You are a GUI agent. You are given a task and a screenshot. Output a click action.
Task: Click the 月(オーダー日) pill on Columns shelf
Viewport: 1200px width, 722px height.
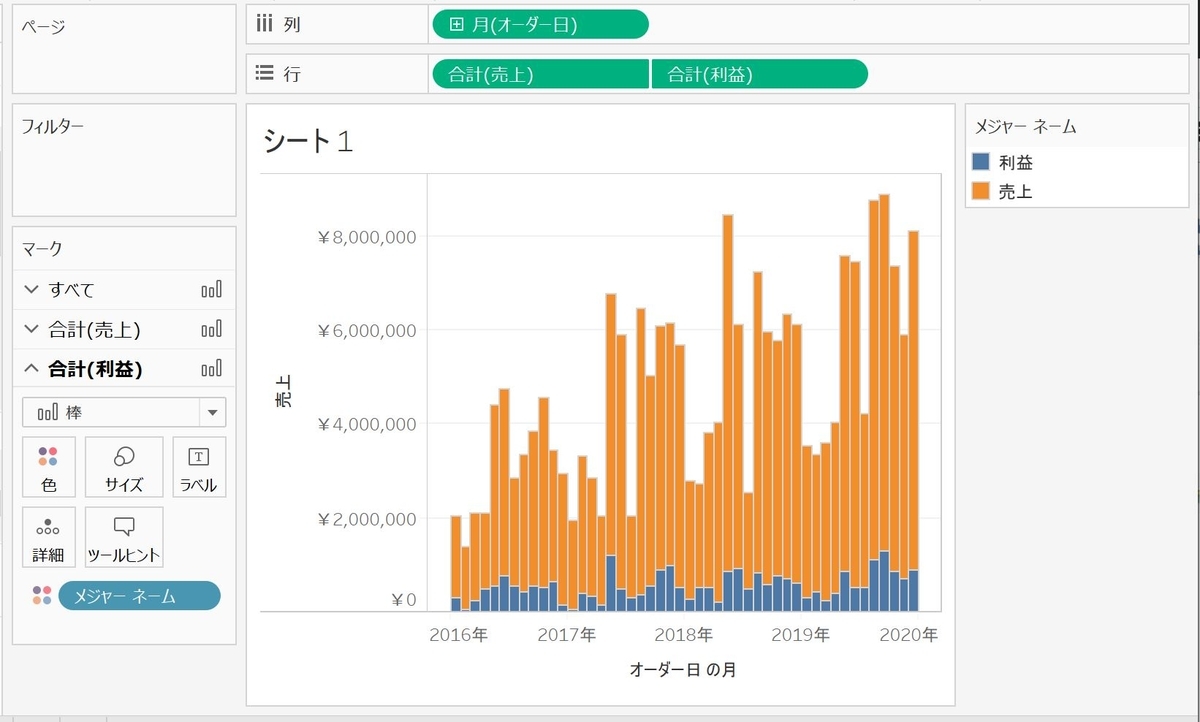click(x=539, y=24)
